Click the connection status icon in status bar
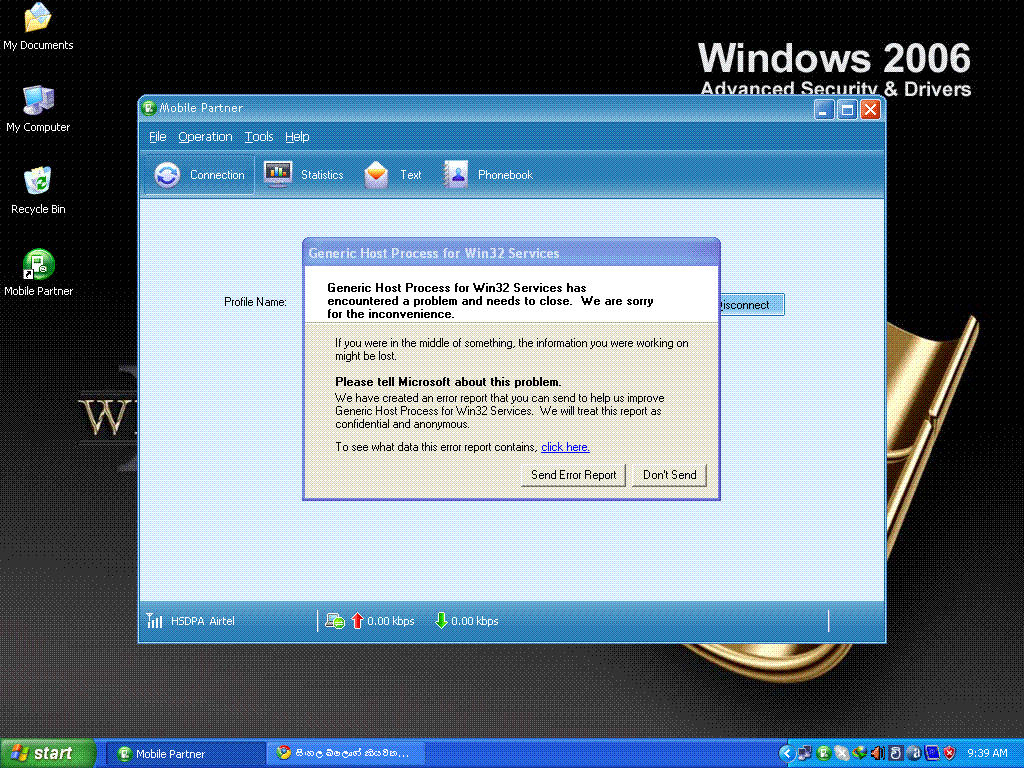 (335, 620)
